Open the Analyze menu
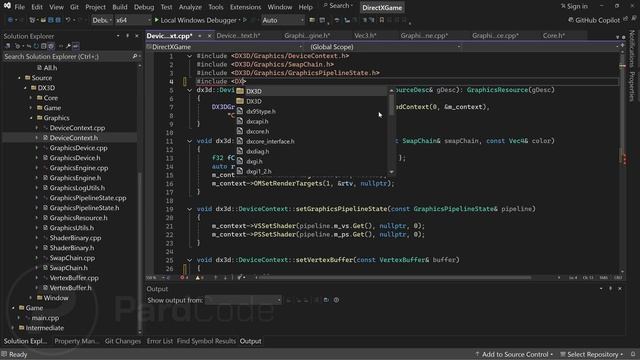 pos(190,7)
